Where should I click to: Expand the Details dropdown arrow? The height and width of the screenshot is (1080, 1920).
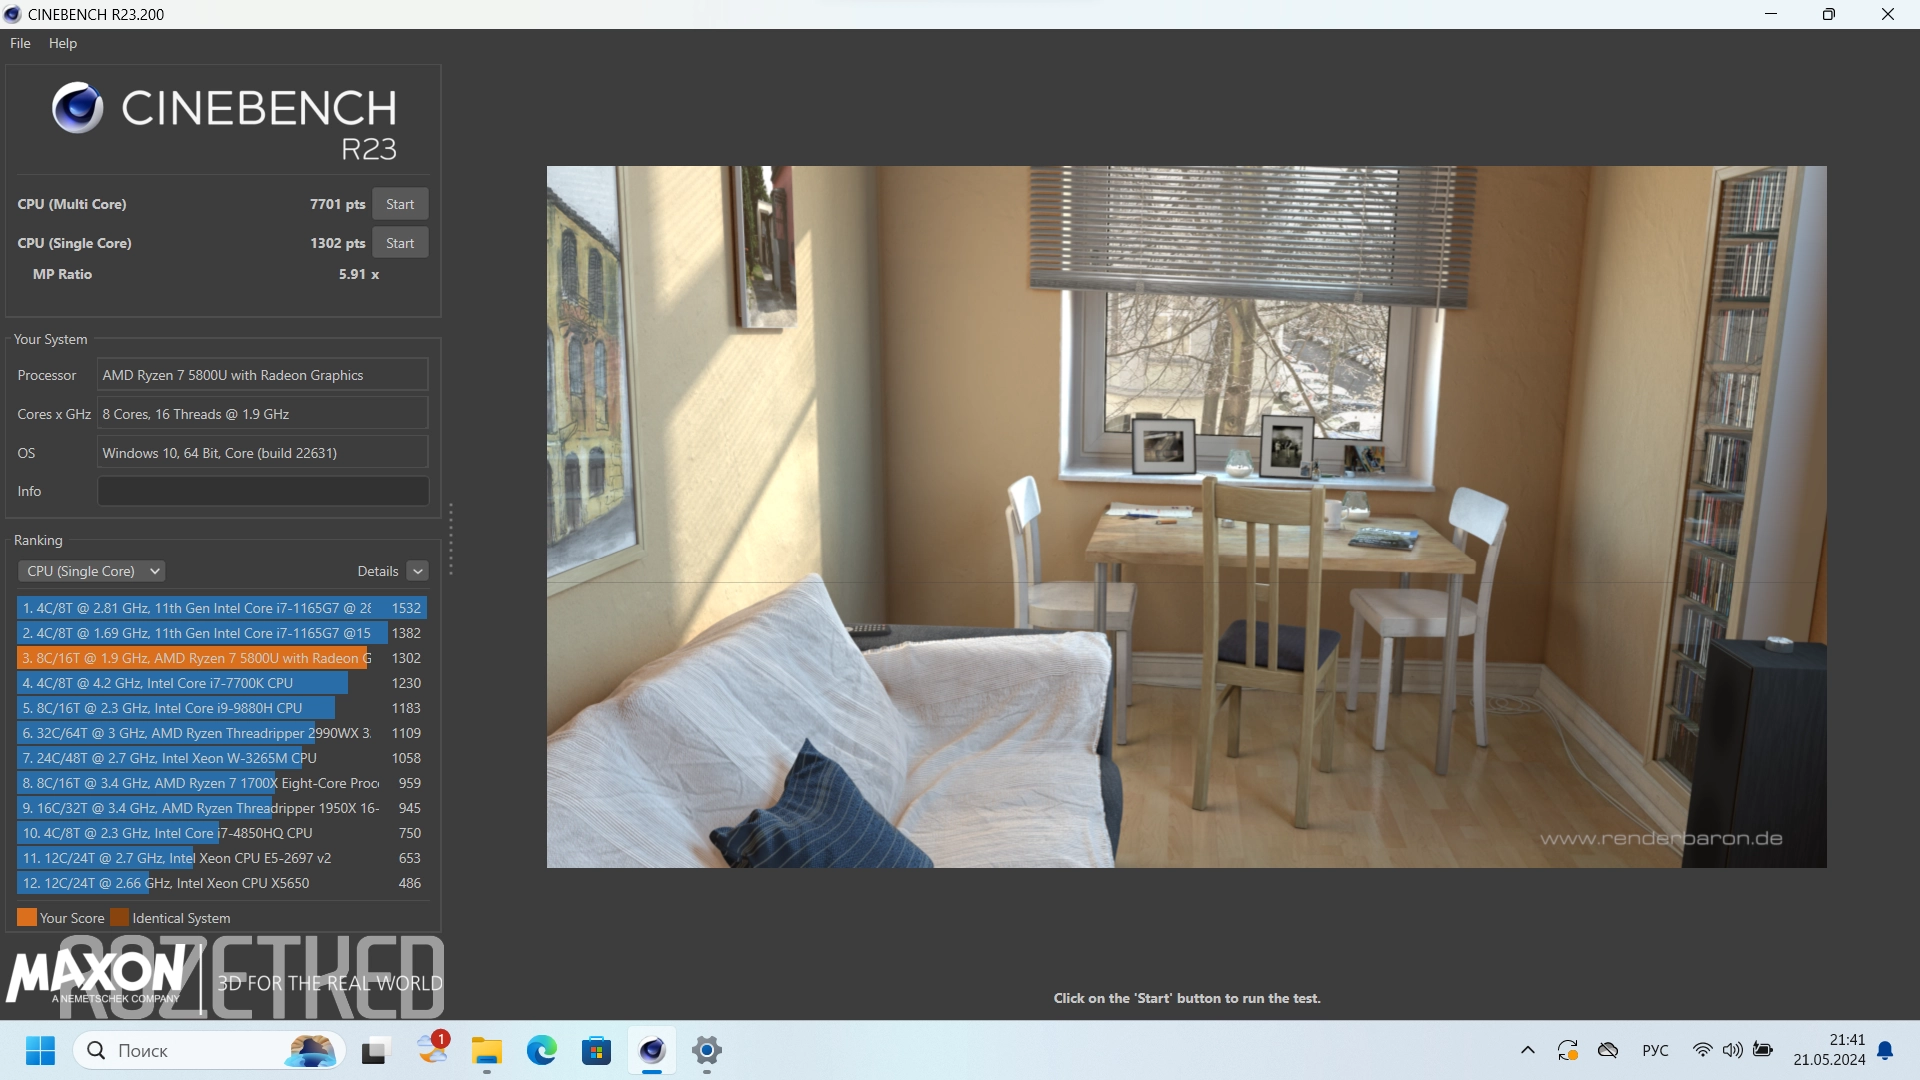418,571
